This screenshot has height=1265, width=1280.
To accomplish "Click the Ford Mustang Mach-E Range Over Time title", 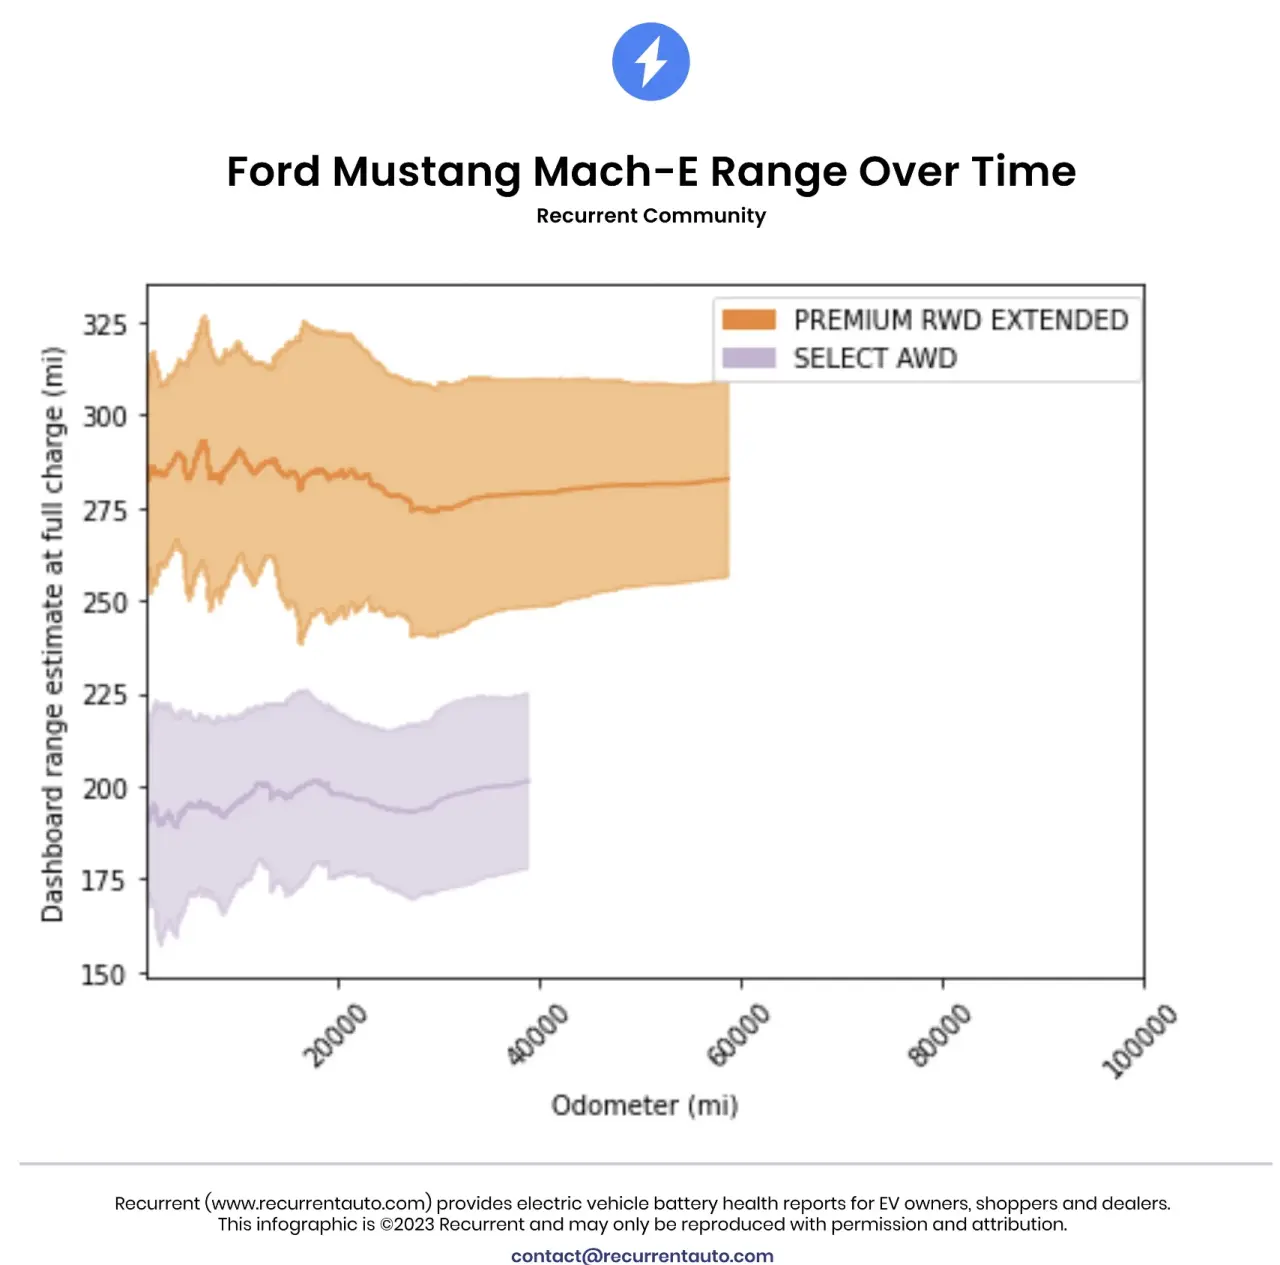I will 651,172.
